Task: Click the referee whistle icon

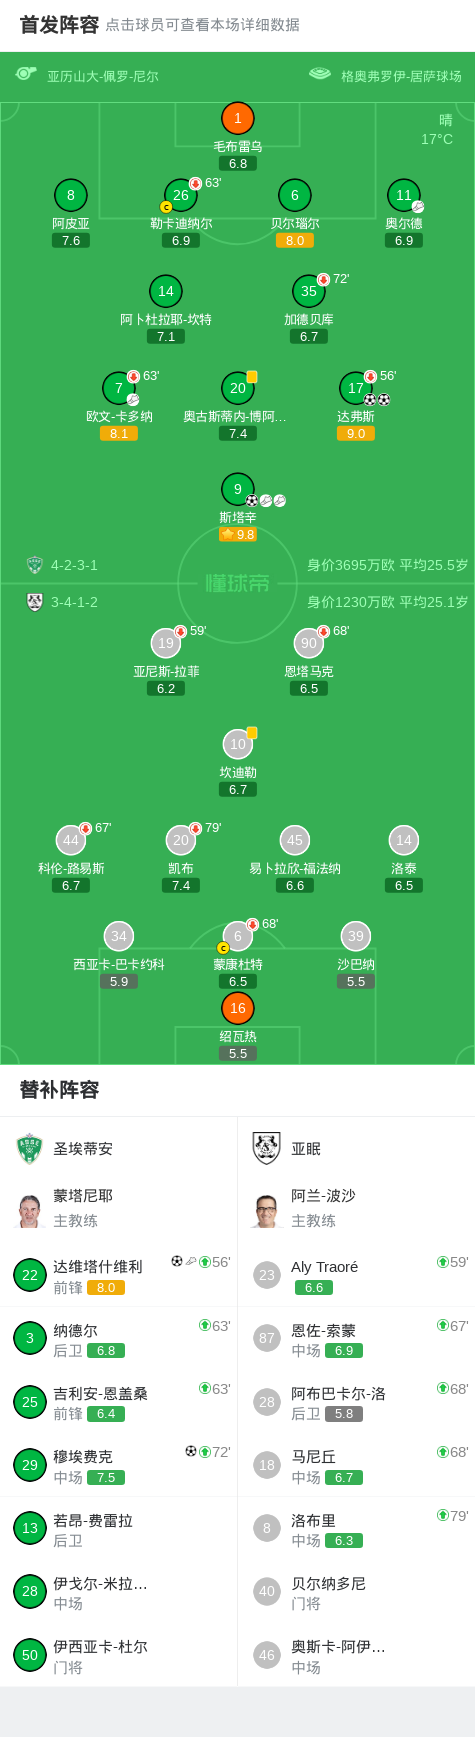Action: pyautogui.click(x=26, y=74)
